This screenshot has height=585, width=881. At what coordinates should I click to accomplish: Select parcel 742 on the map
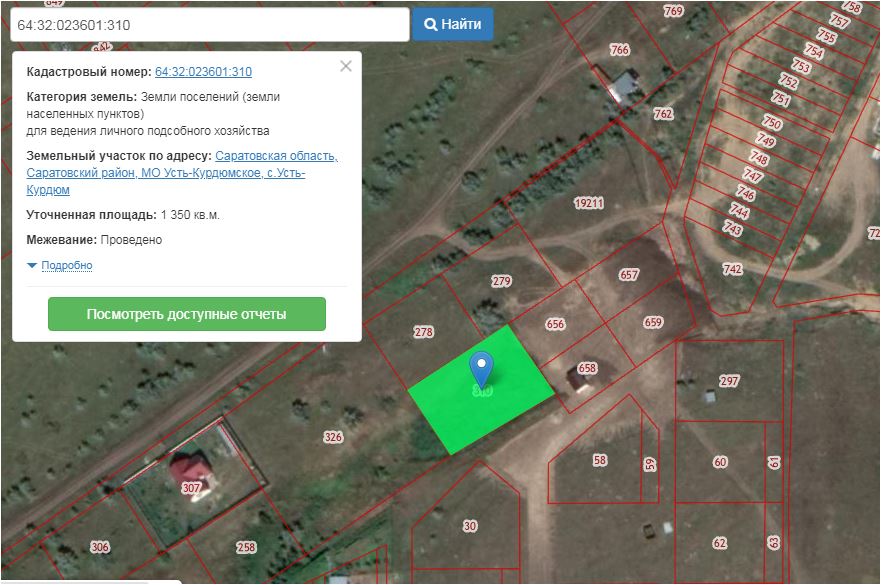click(x=732, y=269)
